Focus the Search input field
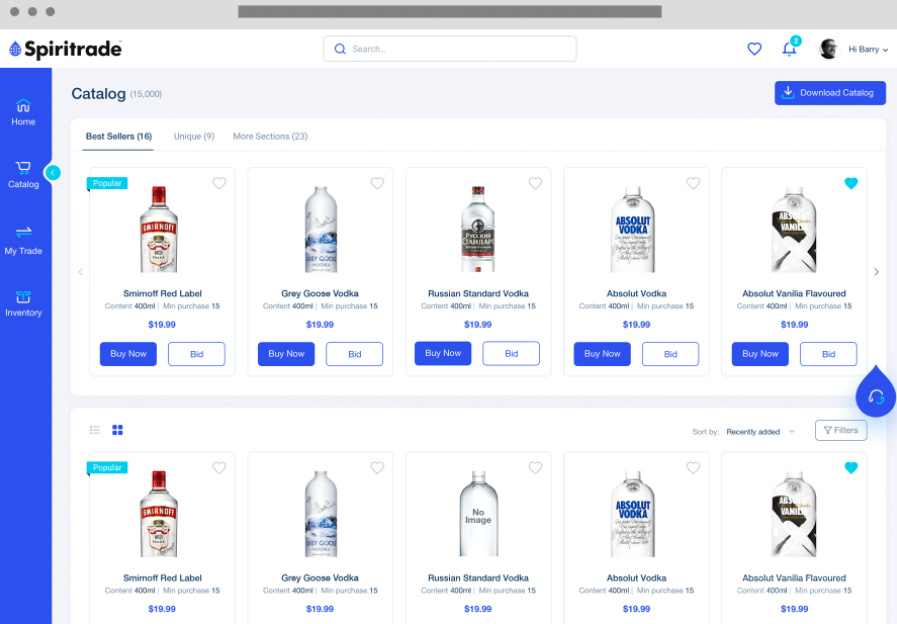This screenshot has width=897, height=624. click(x=450, y=49)
